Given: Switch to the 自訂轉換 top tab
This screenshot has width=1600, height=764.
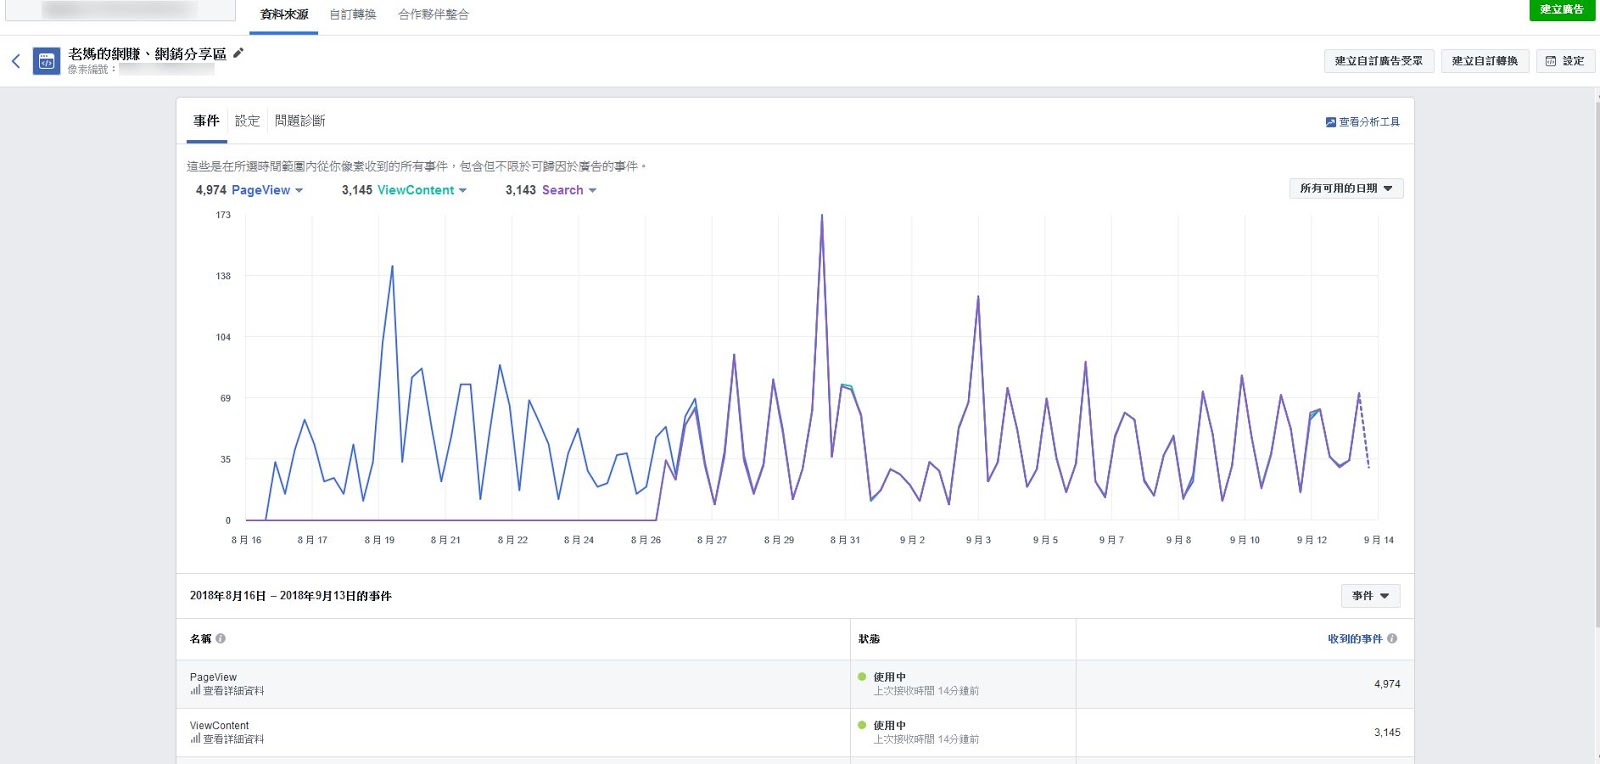Looking at the screenshot, I should pyautogui.click(x=353, y=15).
